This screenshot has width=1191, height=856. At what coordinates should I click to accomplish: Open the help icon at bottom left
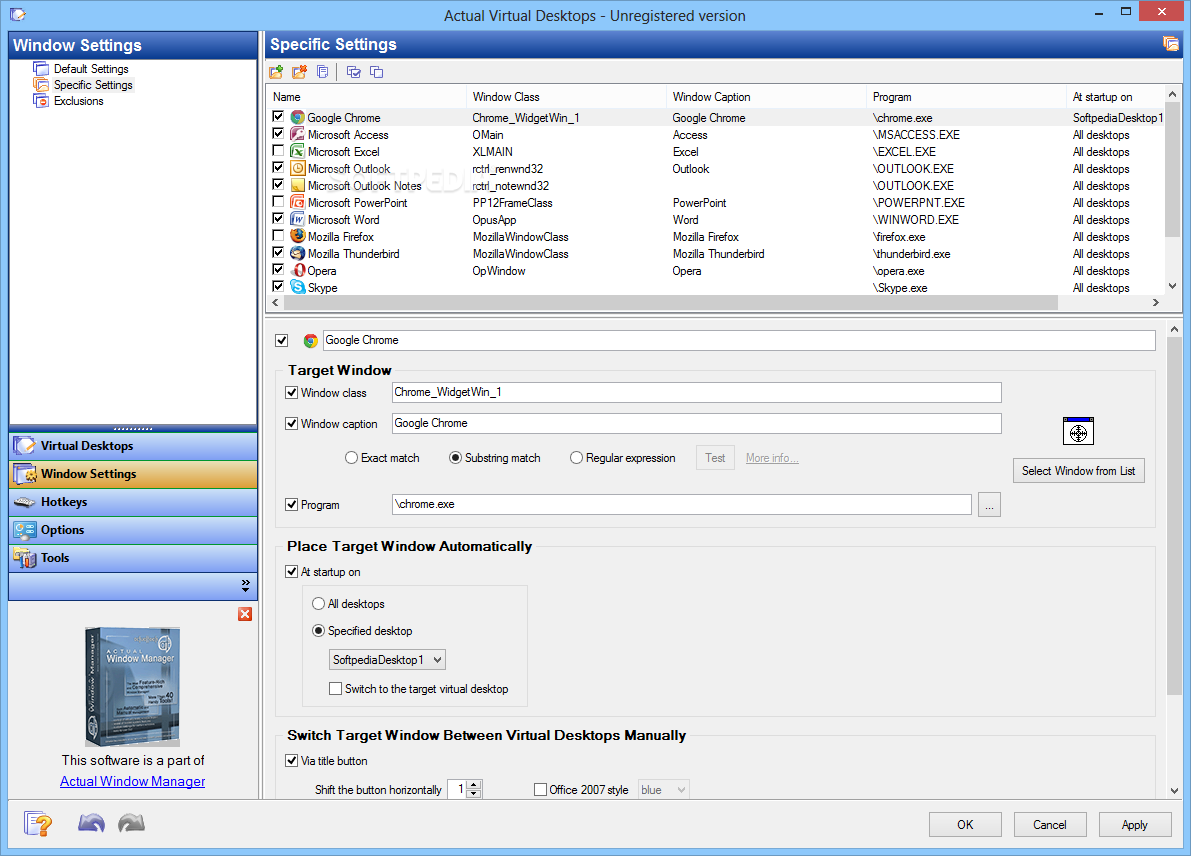click(38, 823)
